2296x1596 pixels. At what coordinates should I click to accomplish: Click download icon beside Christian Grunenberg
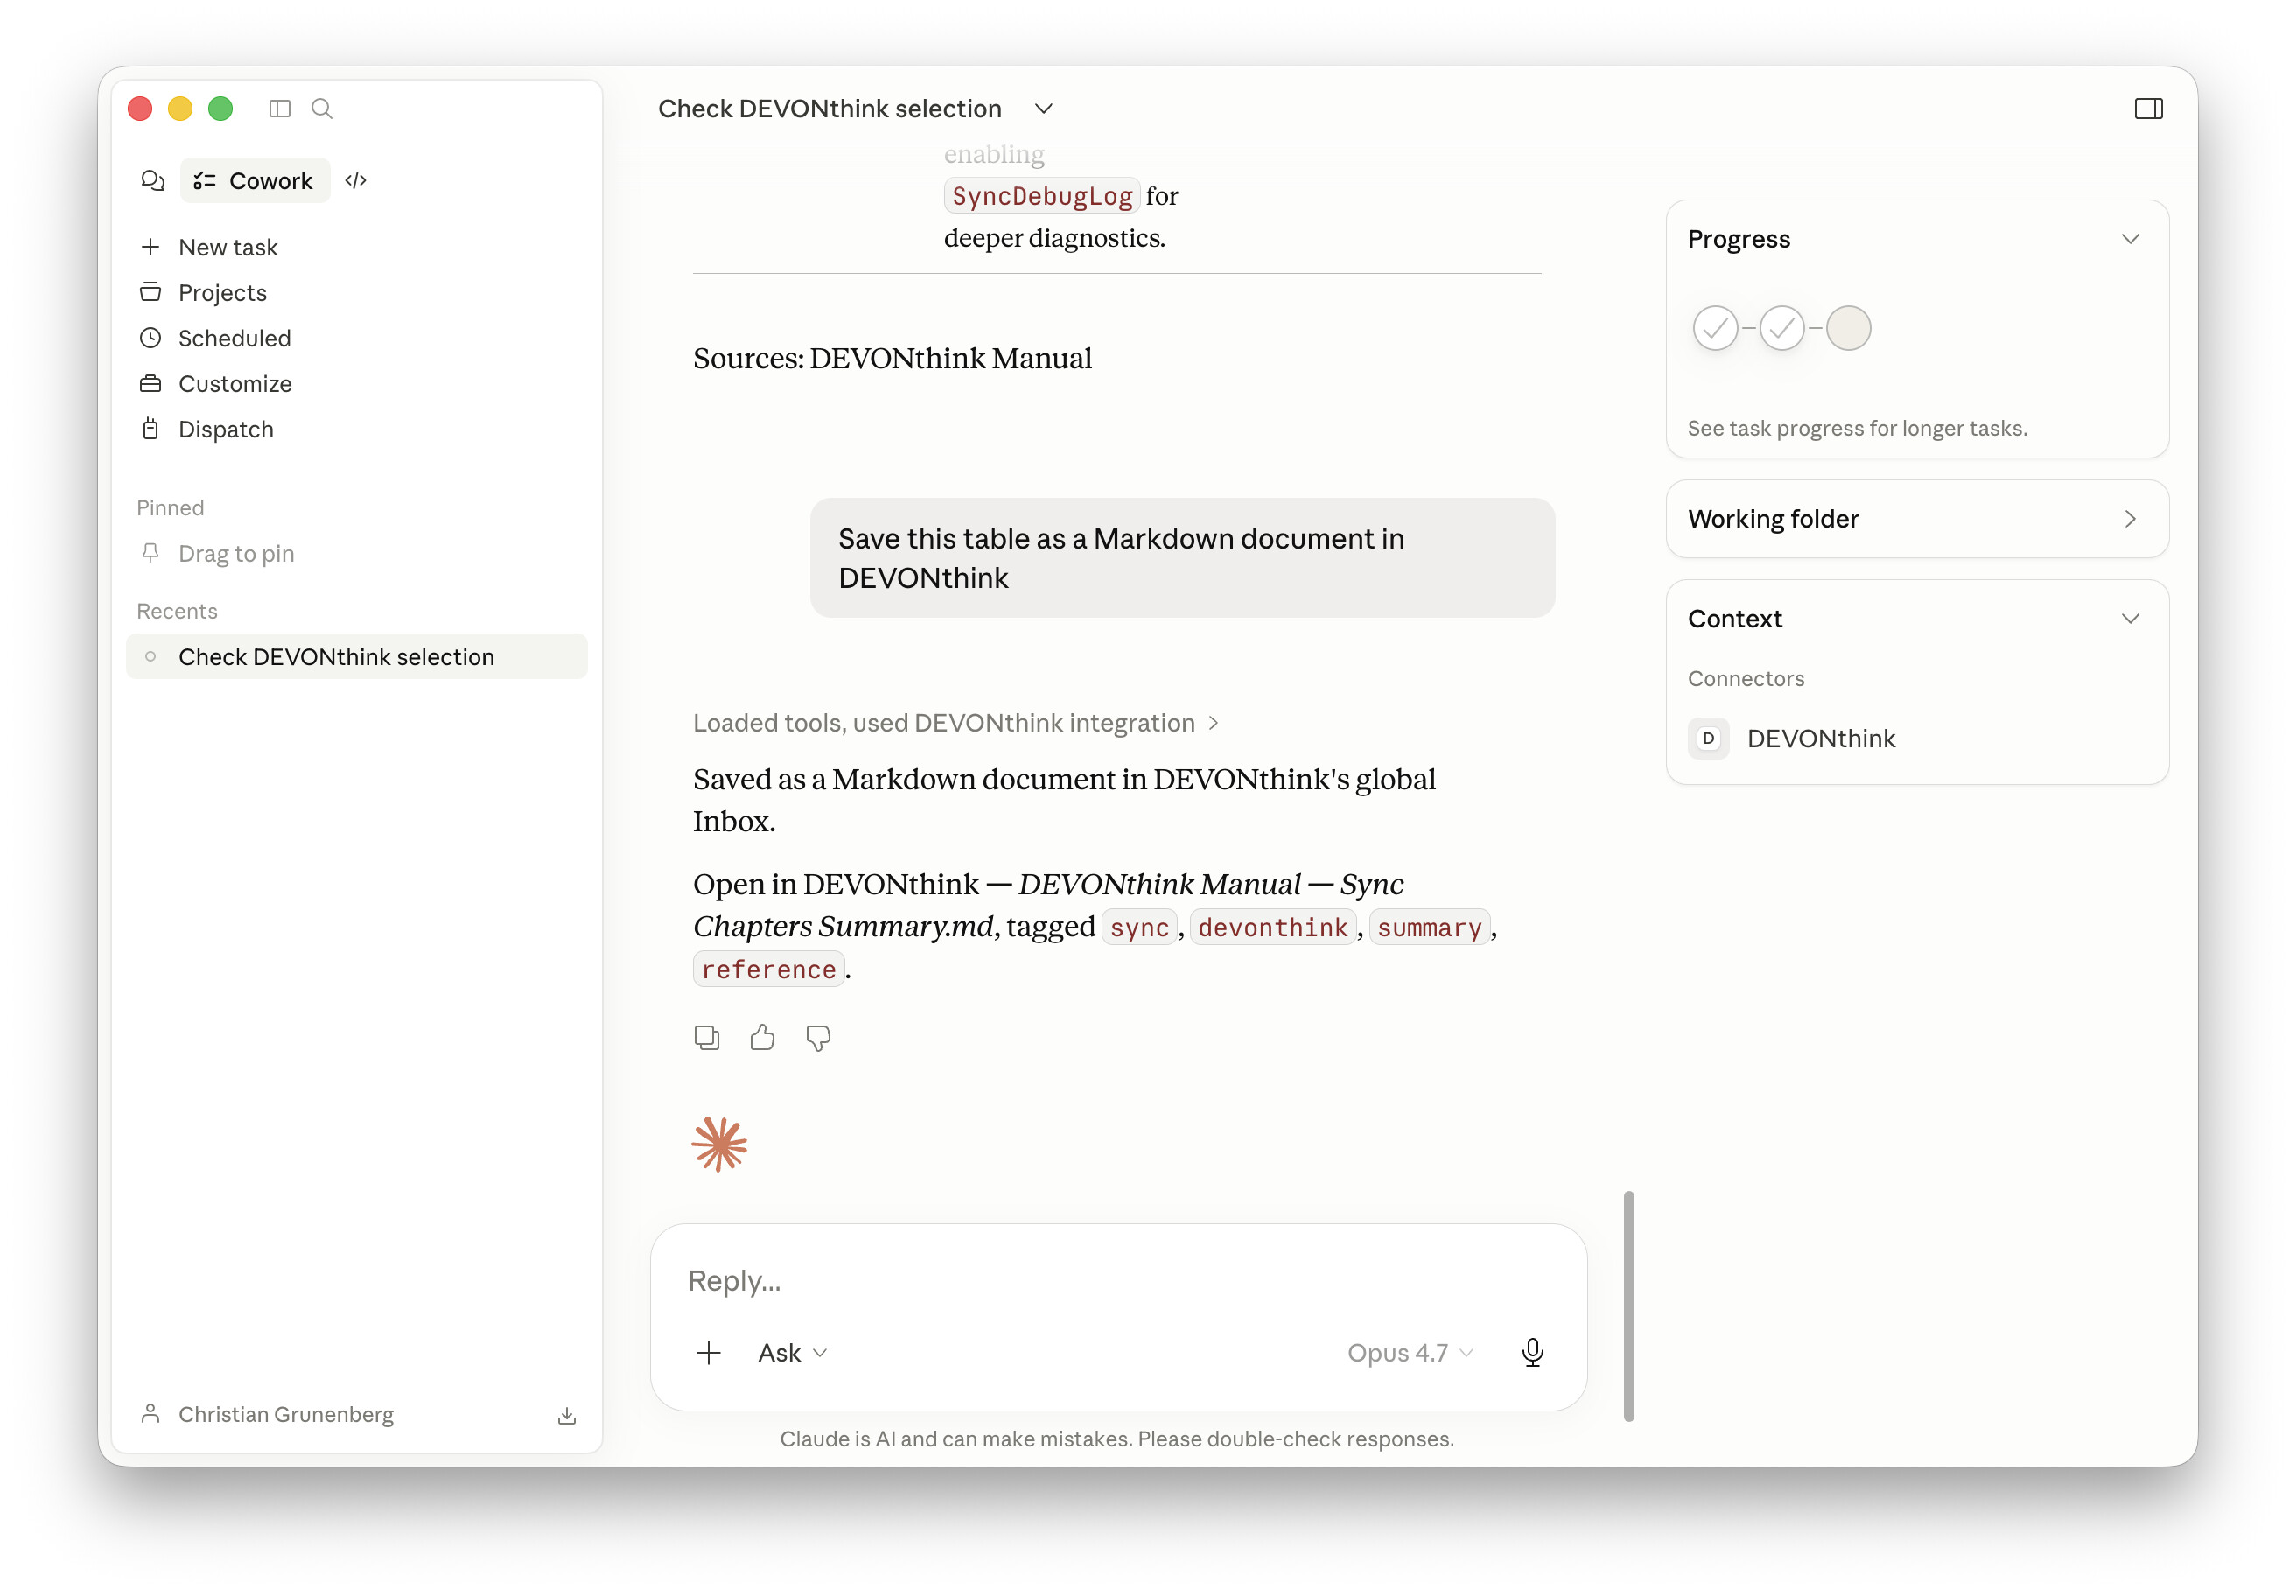(567, 1415)
